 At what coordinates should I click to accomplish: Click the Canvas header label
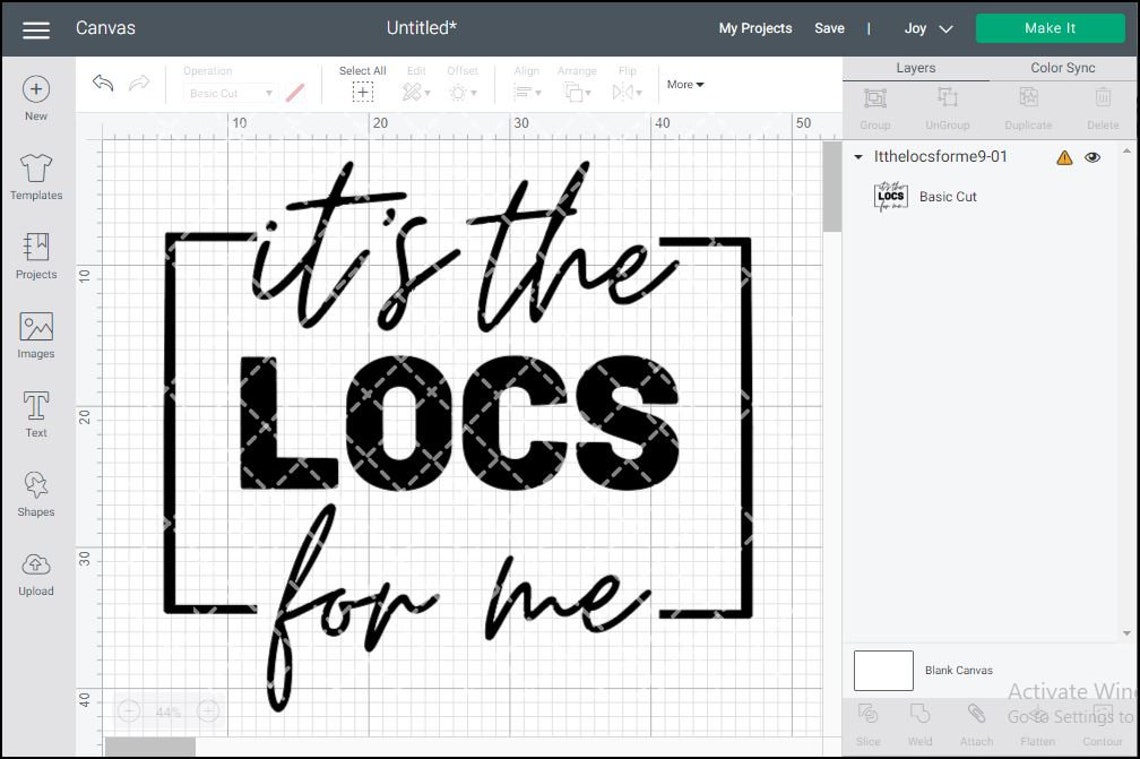105,28
